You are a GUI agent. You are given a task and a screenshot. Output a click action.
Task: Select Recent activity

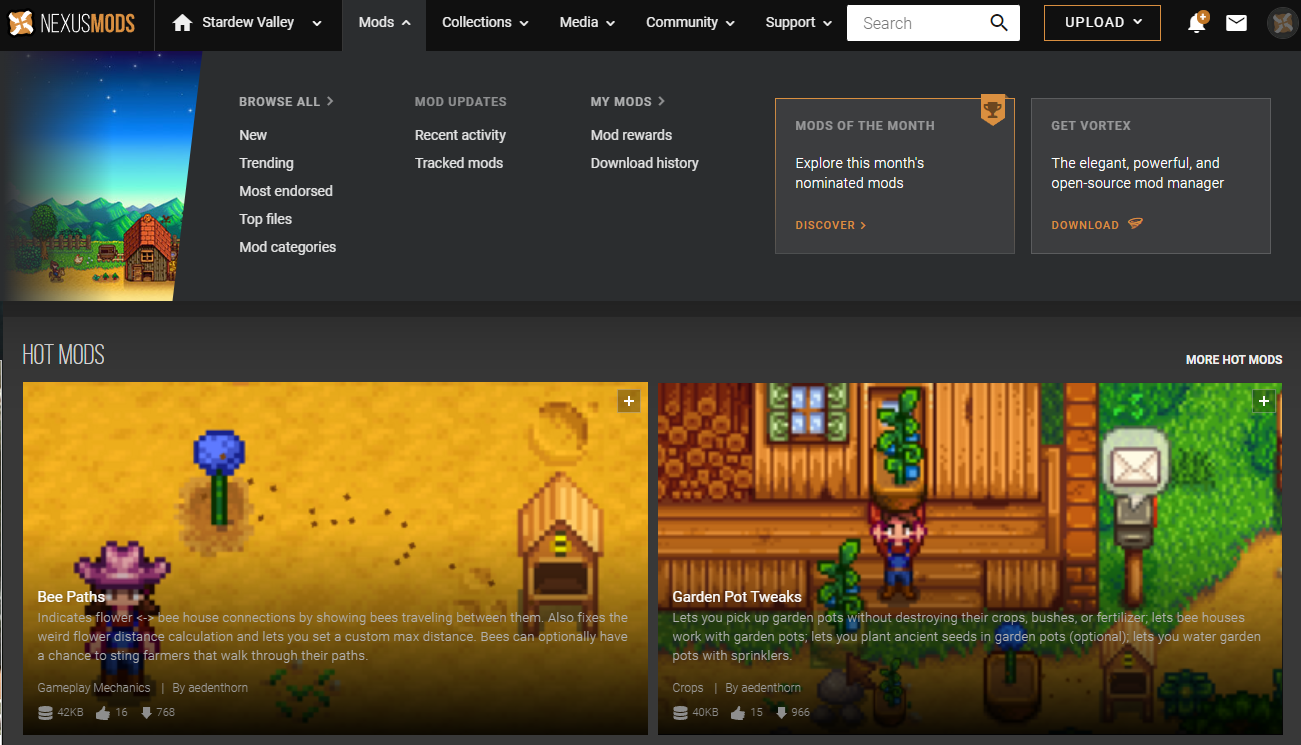point(460,135)
